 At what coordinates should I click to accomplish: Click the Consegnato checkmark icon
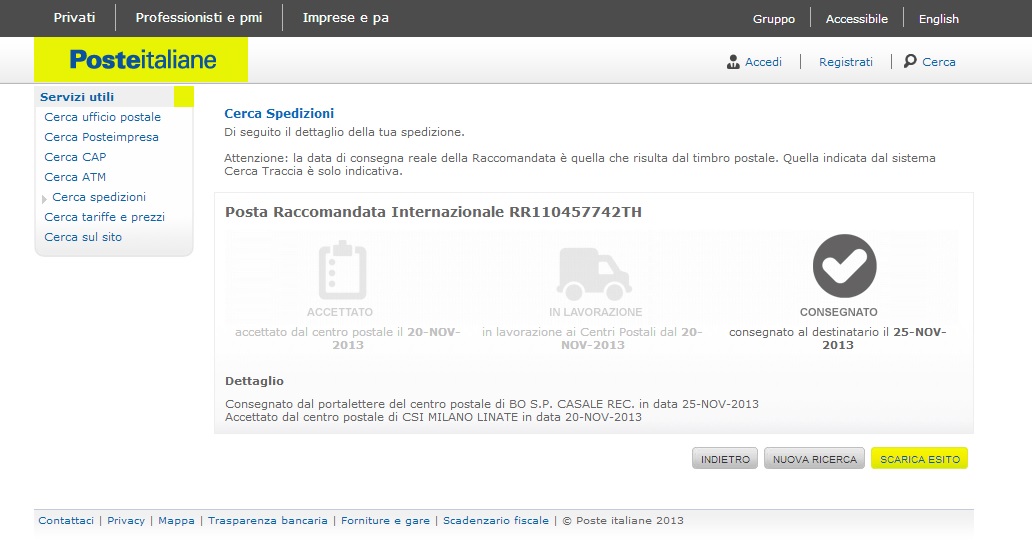844,266
